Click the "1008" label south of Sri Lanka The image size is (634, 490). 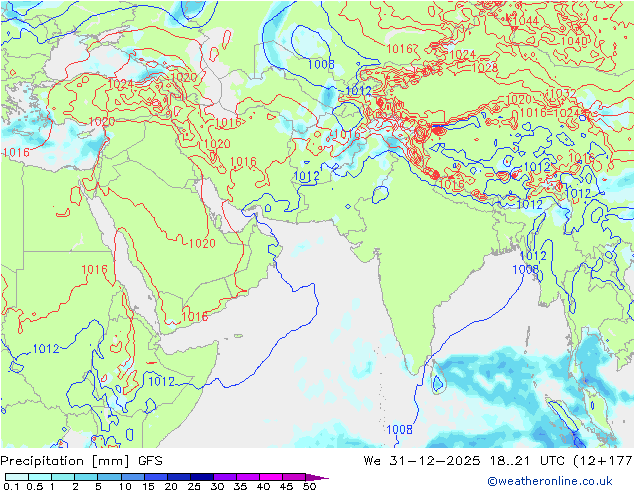[399, 429]
